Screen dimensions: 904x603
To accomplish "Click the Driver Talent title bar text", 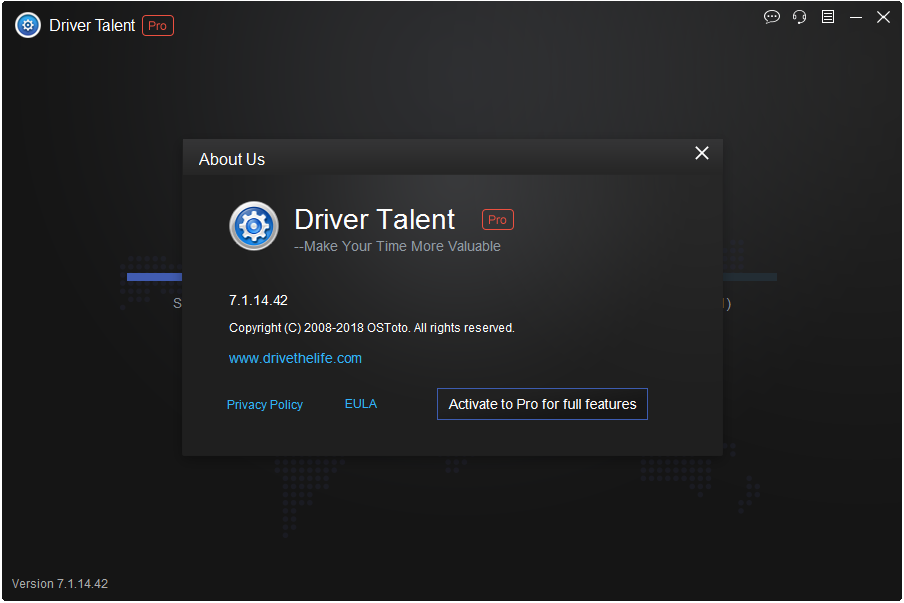I will (x=92, y=25).
